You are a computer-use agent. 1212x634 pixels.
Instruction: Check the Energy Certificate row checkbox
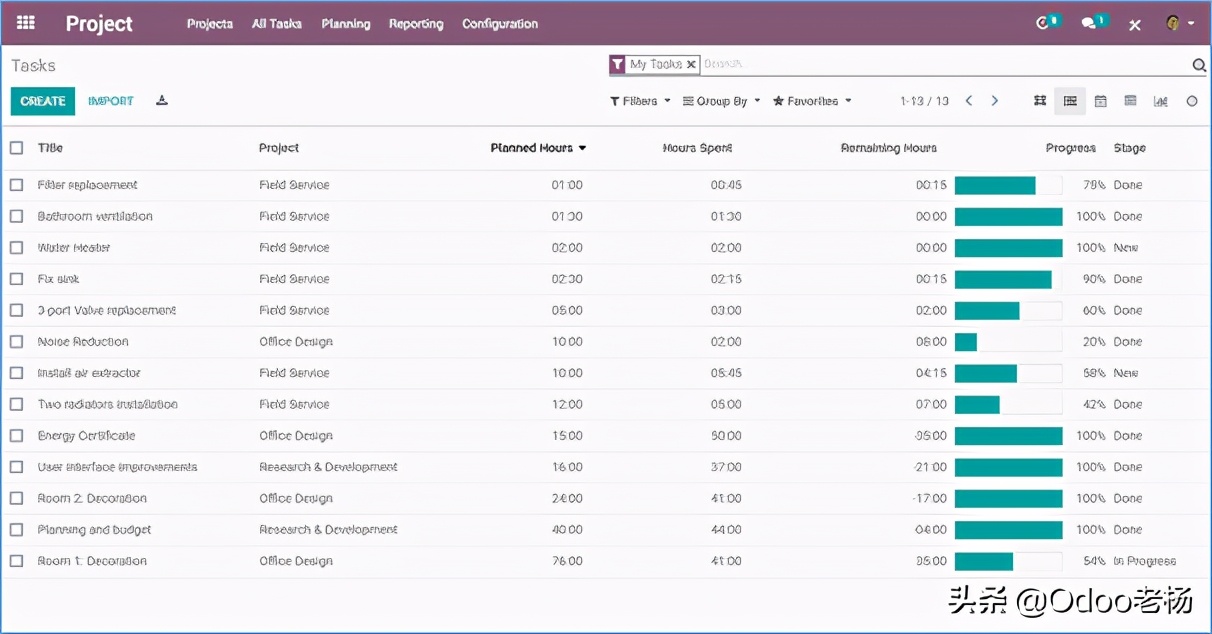(17, 436)
